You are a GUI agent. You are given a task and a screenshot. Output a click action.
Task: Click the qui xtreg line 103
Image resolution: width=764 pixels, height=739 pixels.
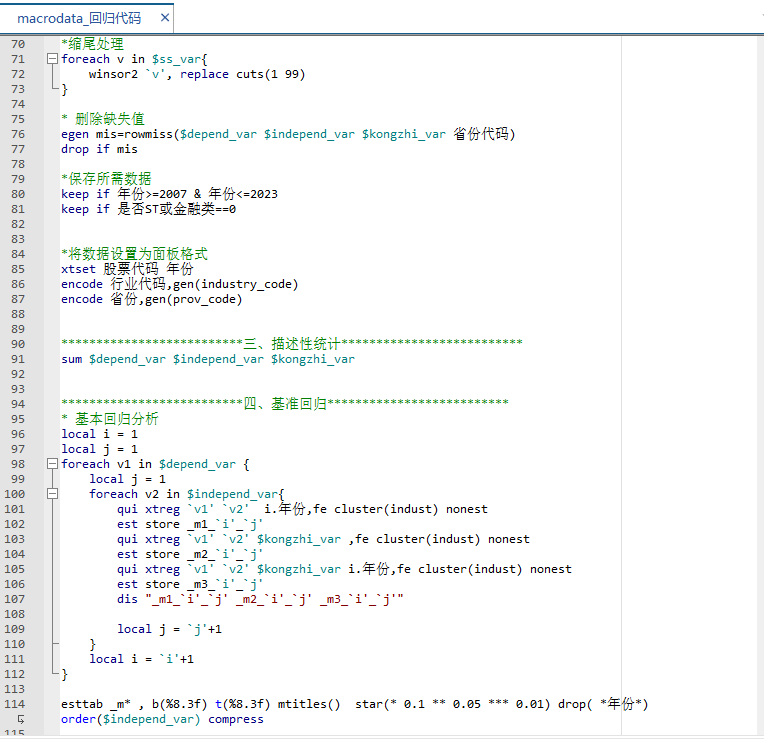tap(323, 539)
